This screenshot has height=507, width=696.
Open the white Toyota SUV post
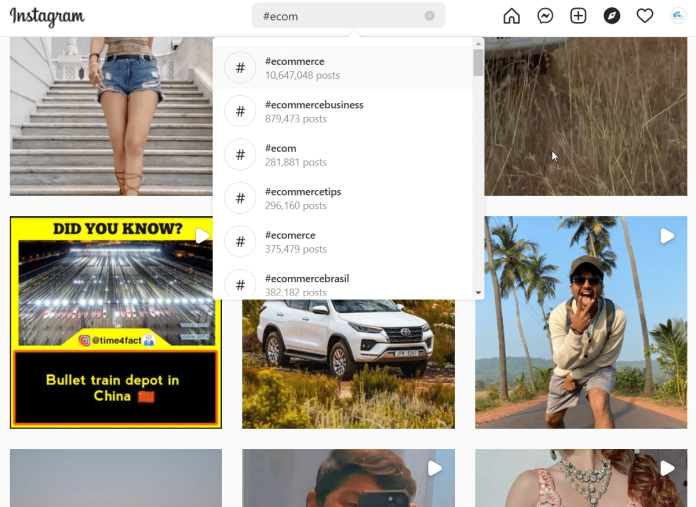click(x=348, y=364)
